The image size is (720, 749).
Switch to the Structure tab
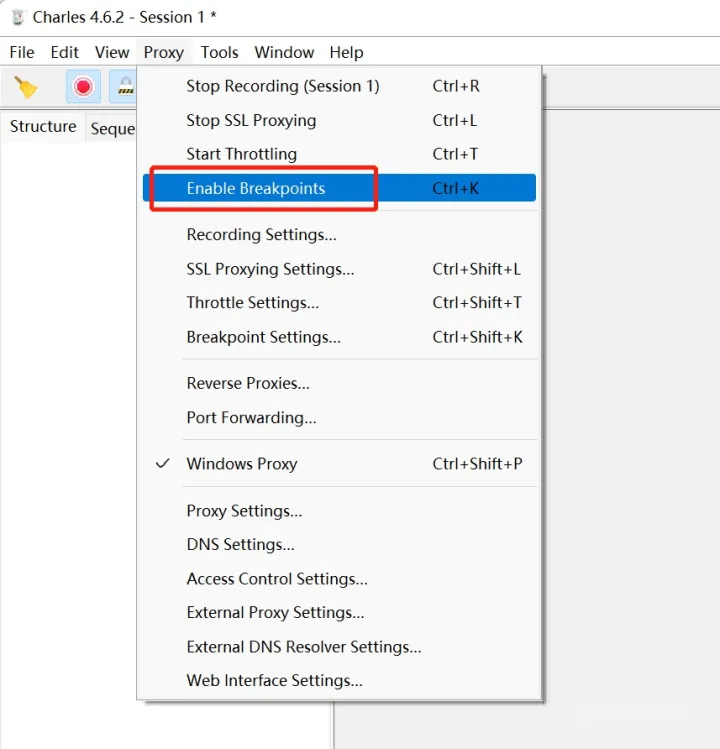tap(43, 127)
